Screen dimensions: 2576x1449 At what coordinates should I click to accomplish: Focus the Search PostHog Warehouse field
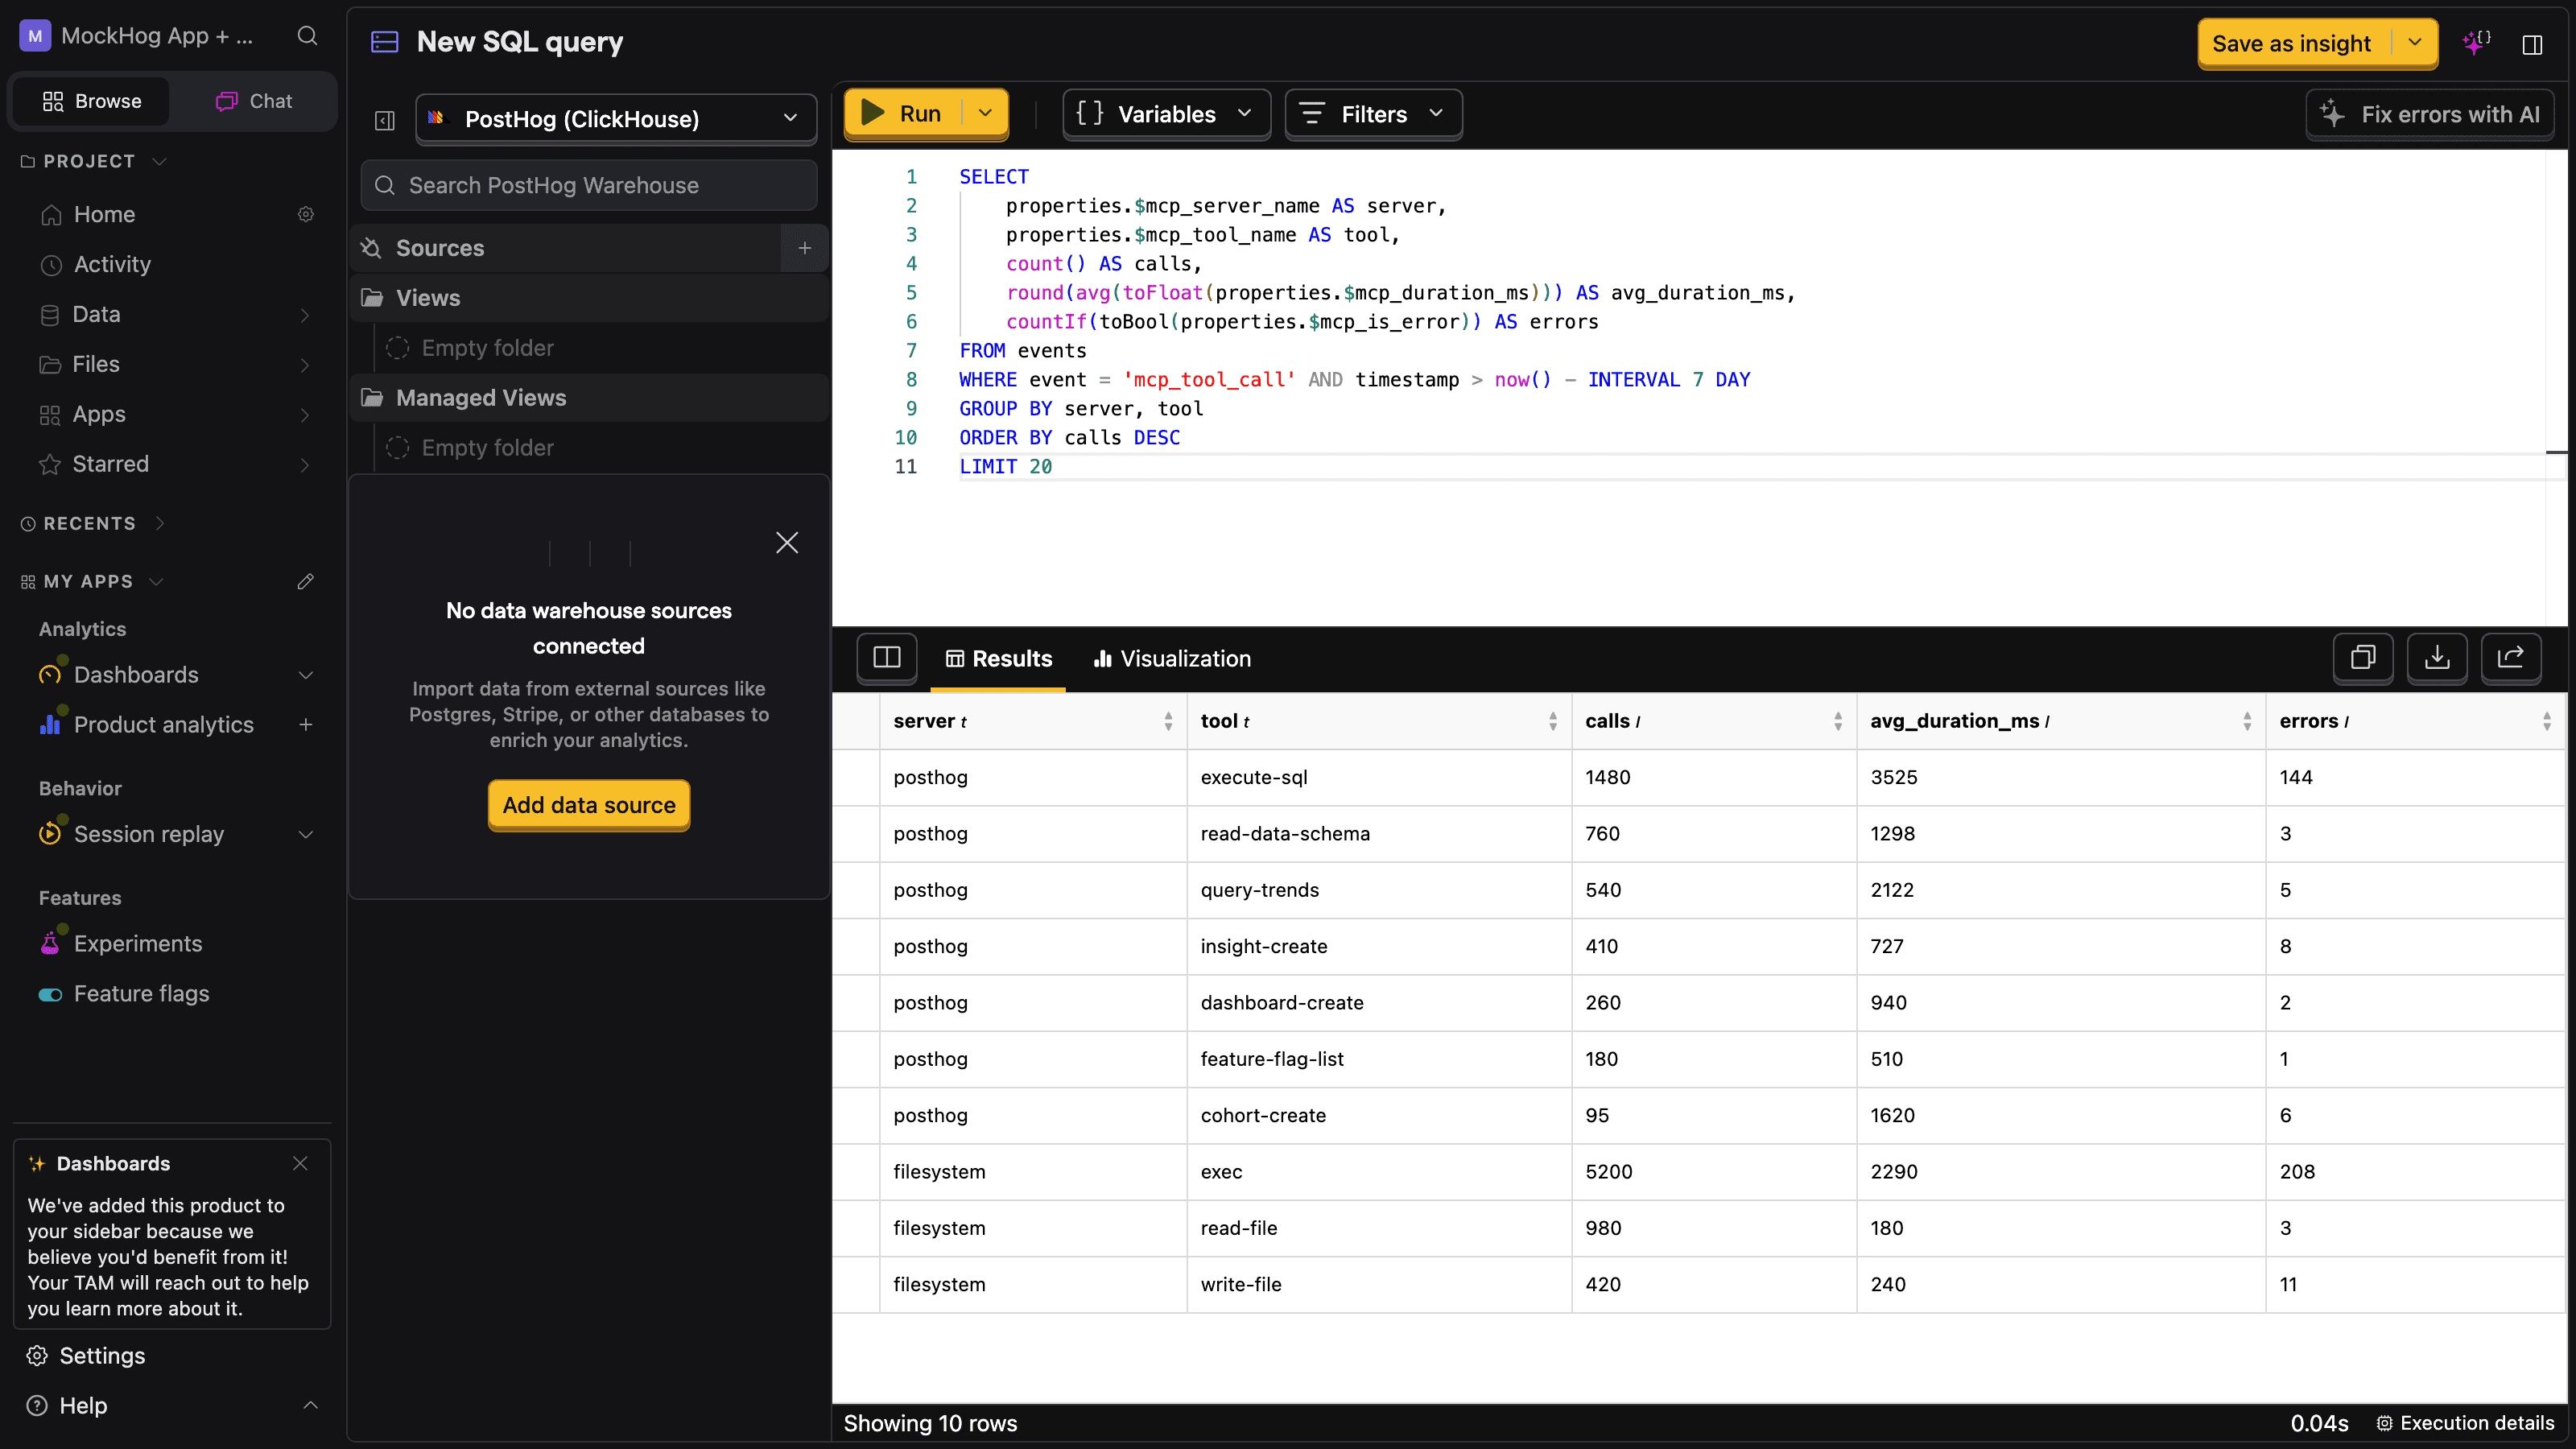(x=589, y=185)
